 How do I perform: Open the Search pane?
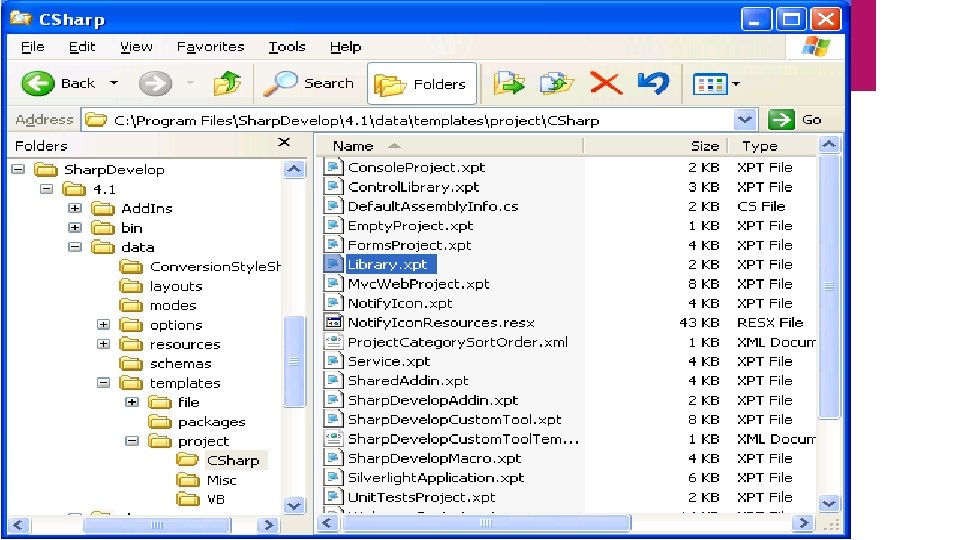coord(309,83)
